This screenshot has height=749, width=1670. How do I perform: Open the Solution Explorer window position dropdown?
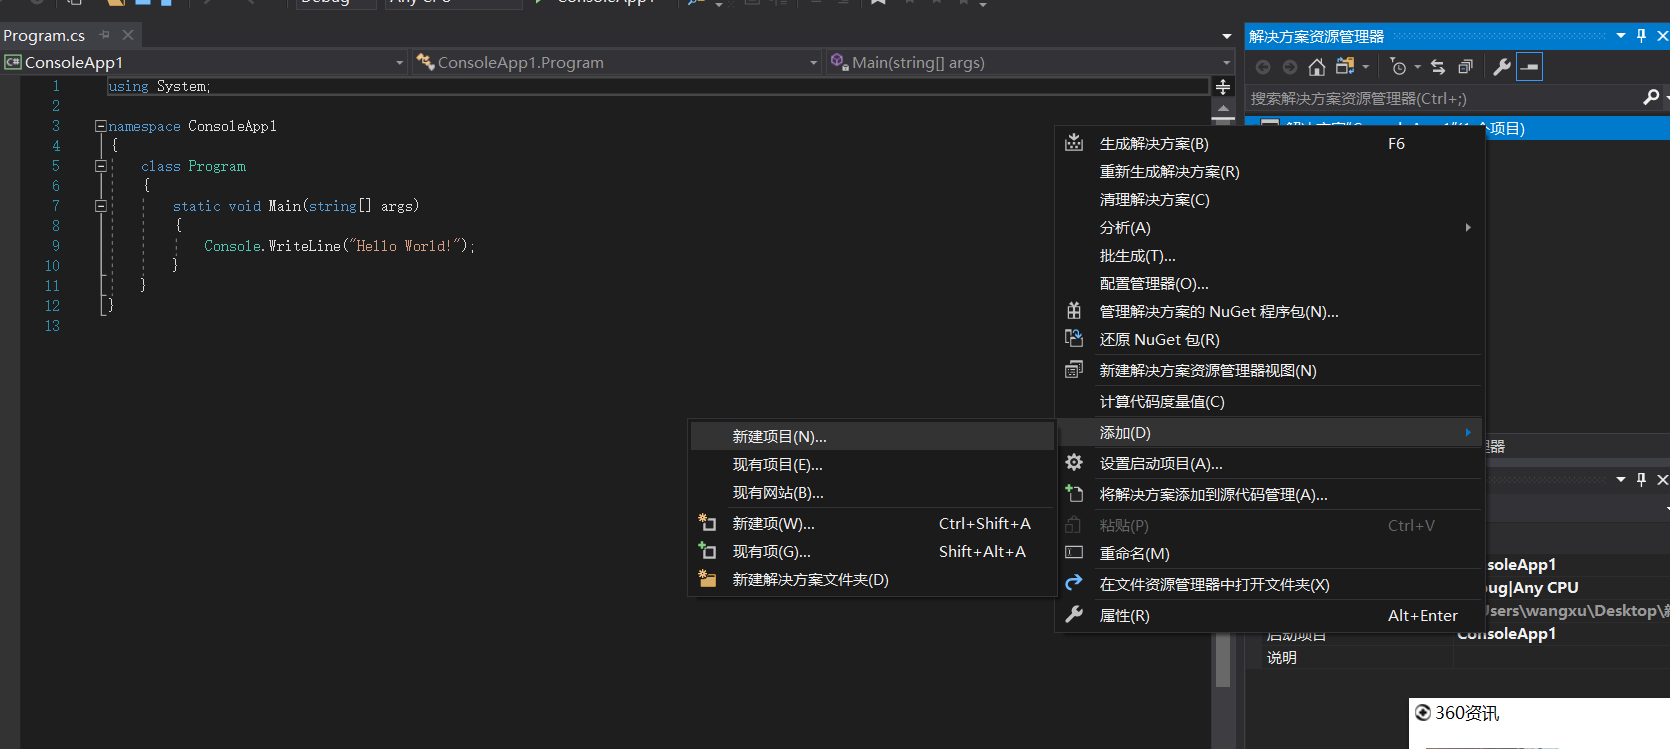click(1621, 36)
